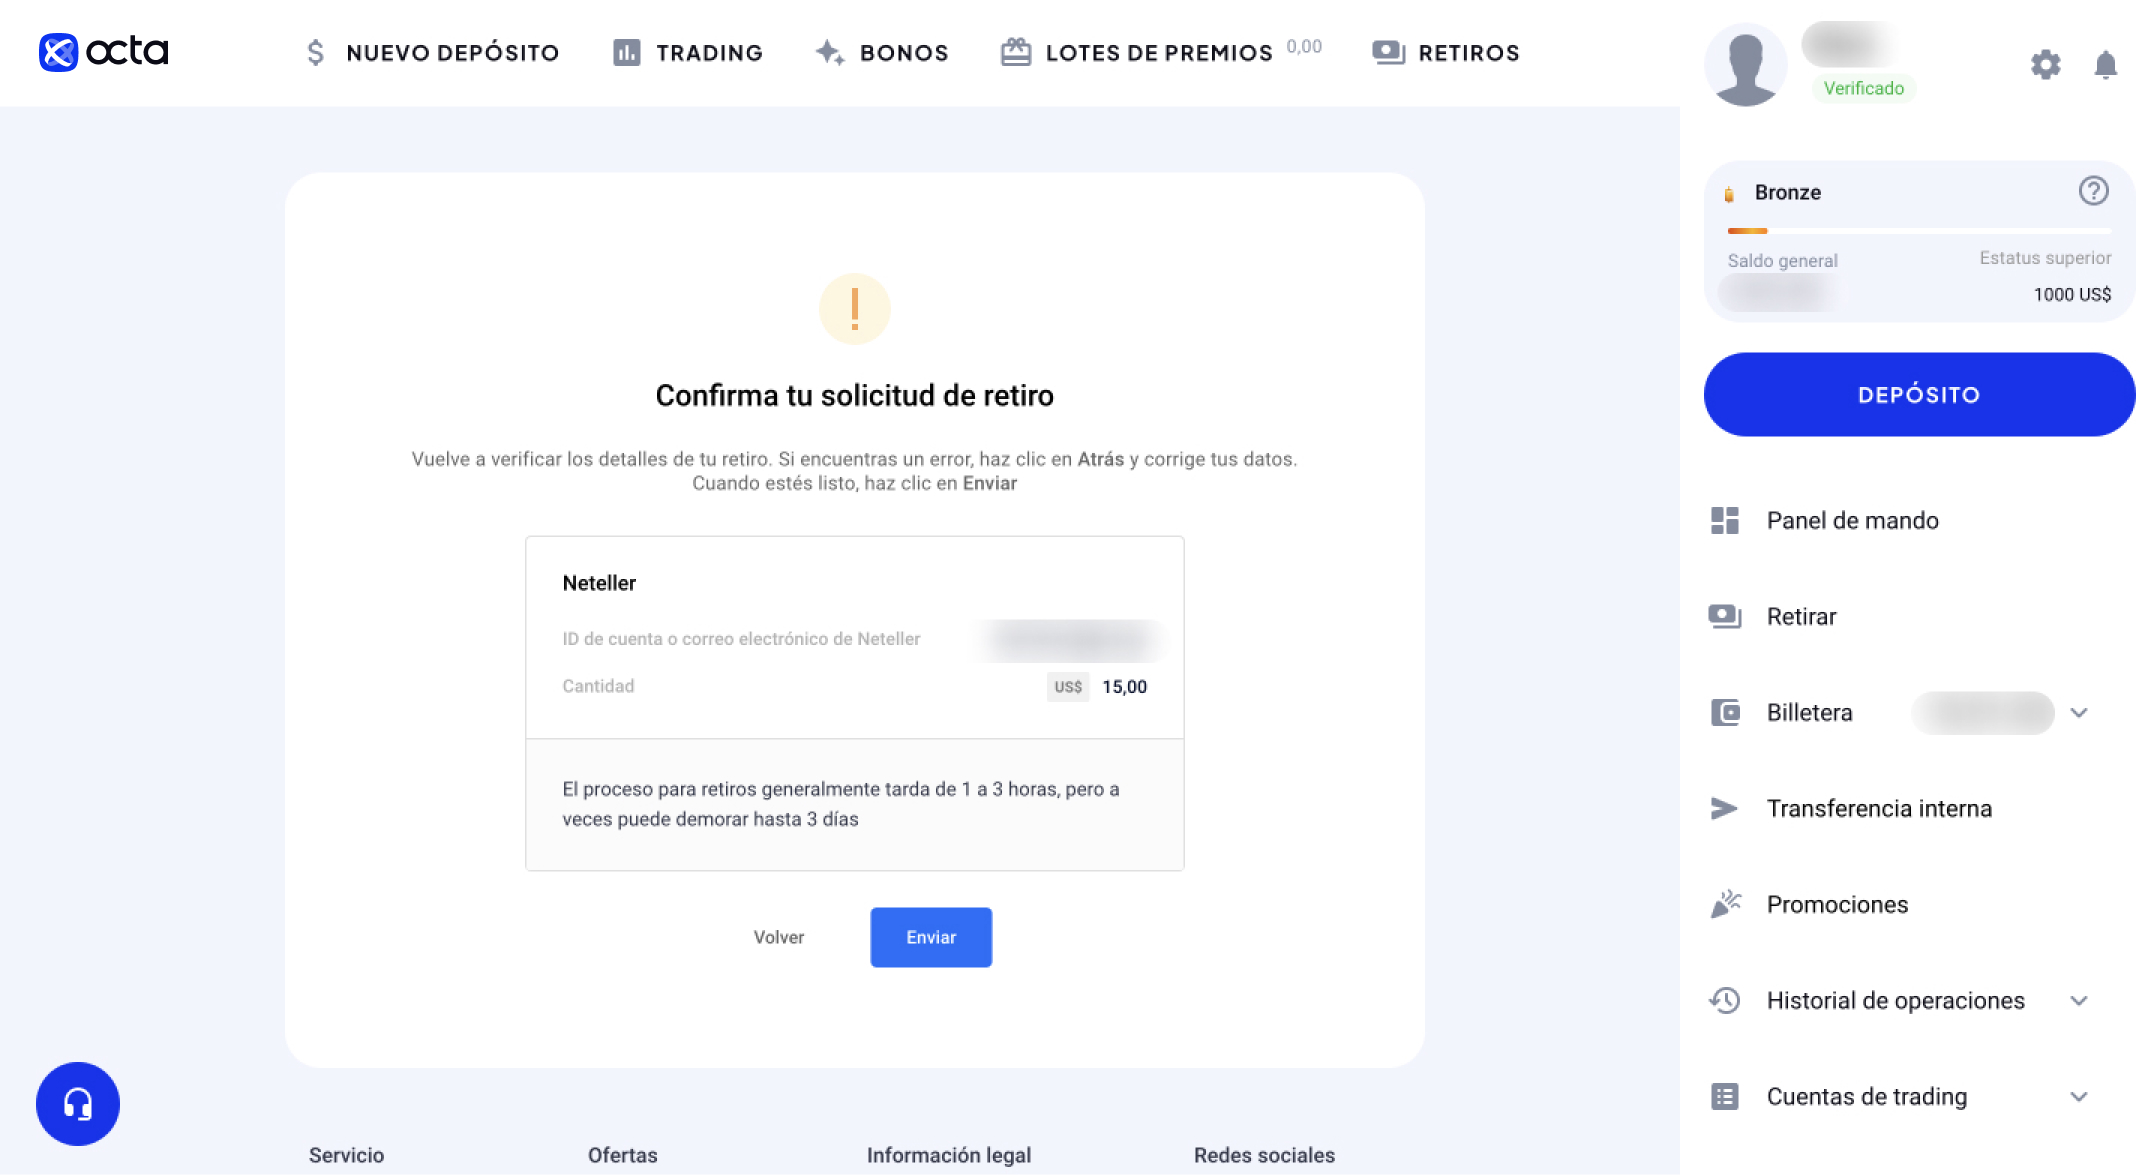
Task: Click the Transferencia interna arrow icon
Action: coord(1724,808)
